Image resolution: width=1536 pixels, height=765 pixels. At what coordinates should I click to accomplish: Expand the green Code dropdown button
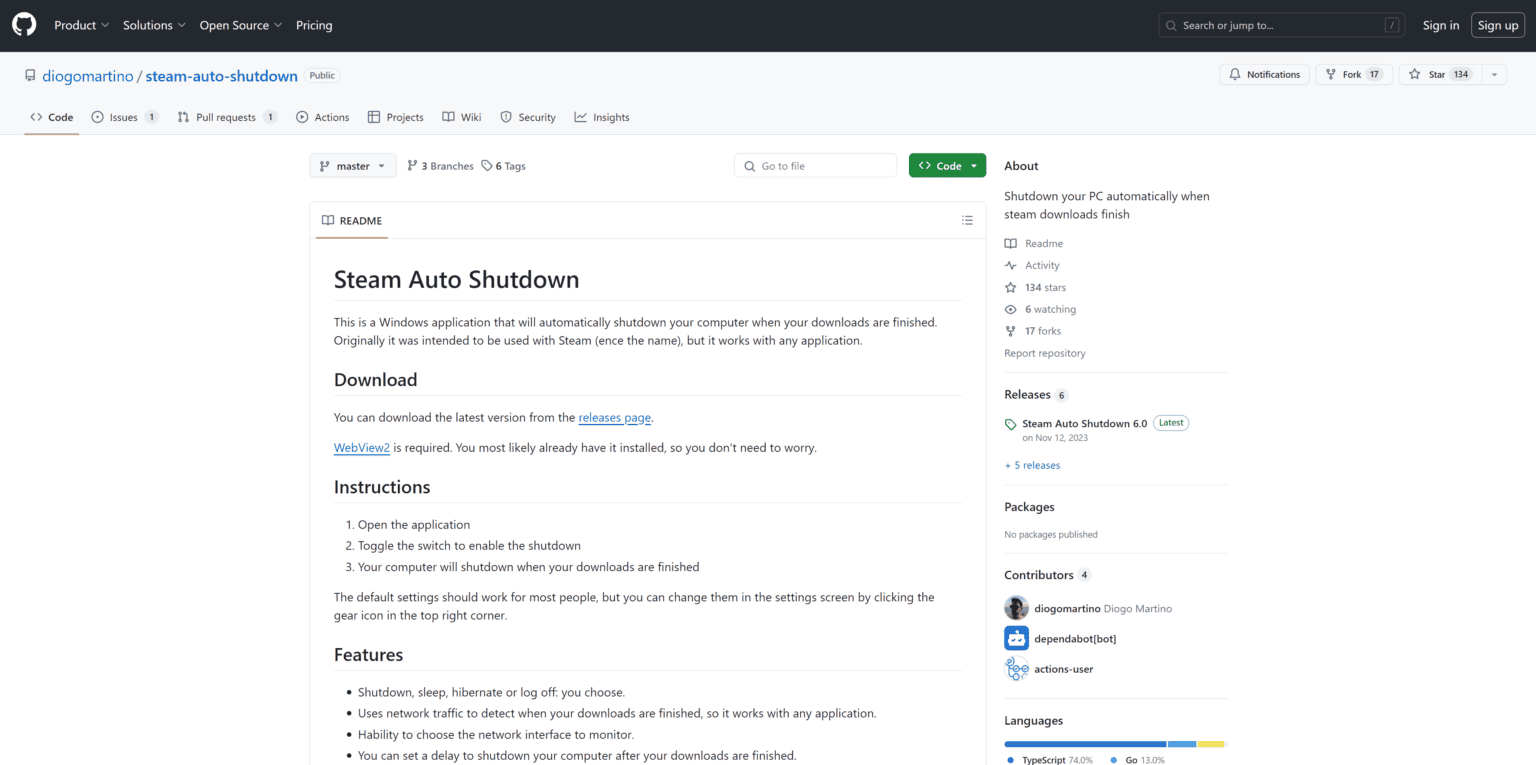947,166
